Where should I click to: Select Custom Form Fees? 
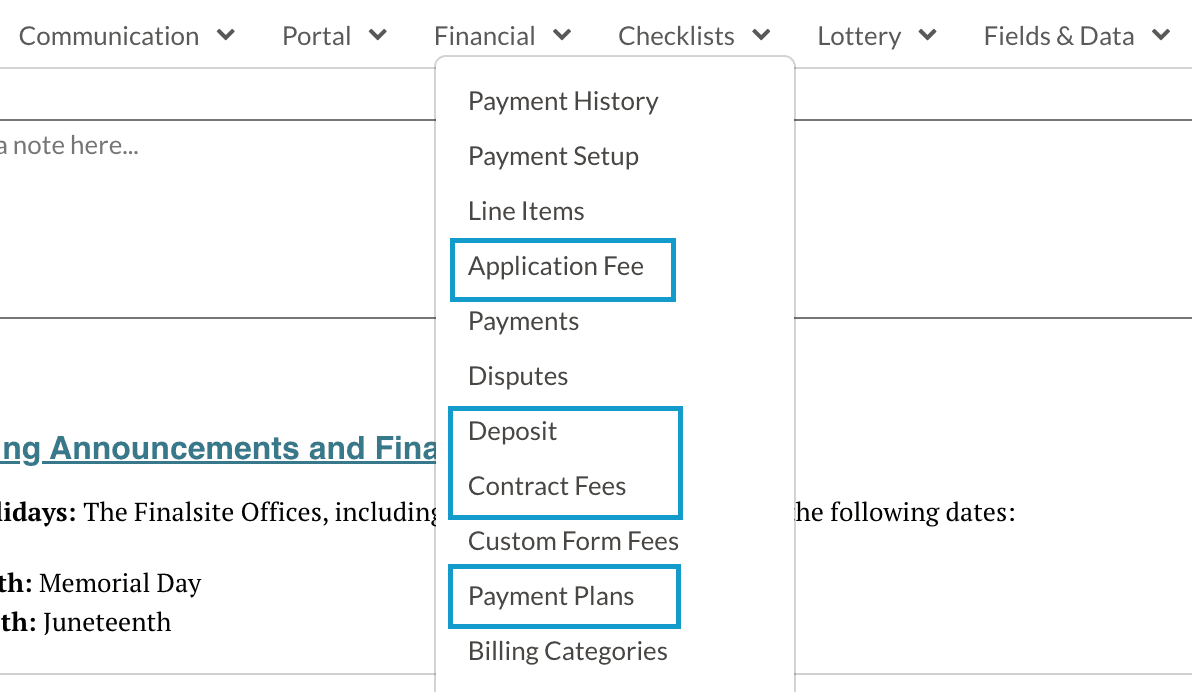(573, 540)
